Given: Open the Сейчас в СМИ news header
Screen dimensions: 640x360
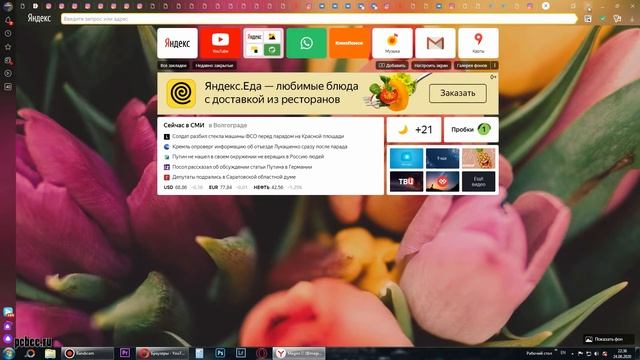Looking at the screenshot, I should pyautogui.click(x=184, y=125).
